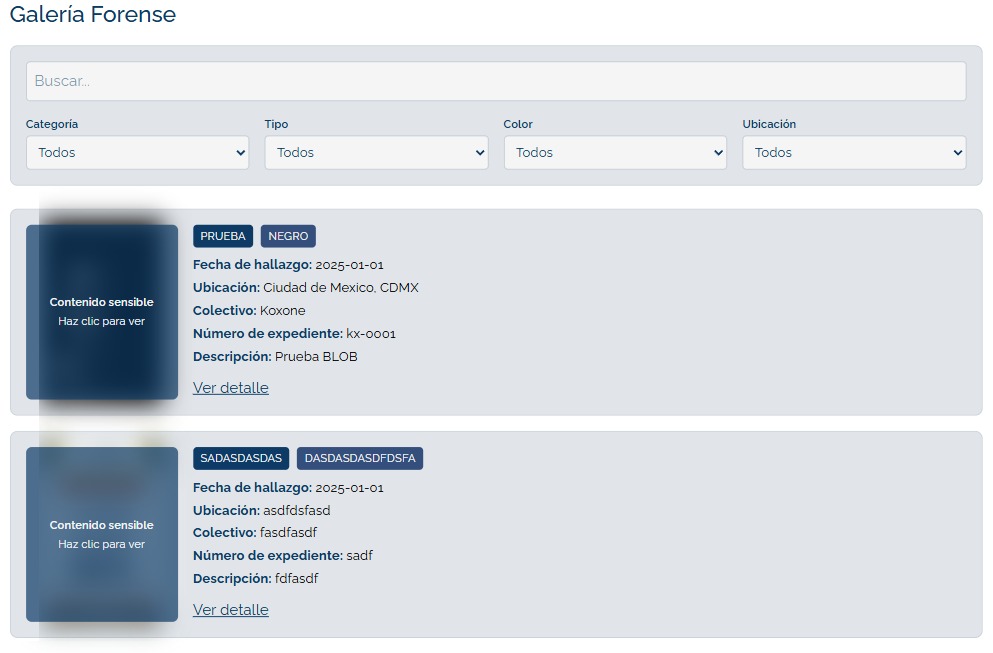Select the SADASDASDAS badge
Image resolution: width=993 pixels, height=653 pixels.
(x=241, y=458)
